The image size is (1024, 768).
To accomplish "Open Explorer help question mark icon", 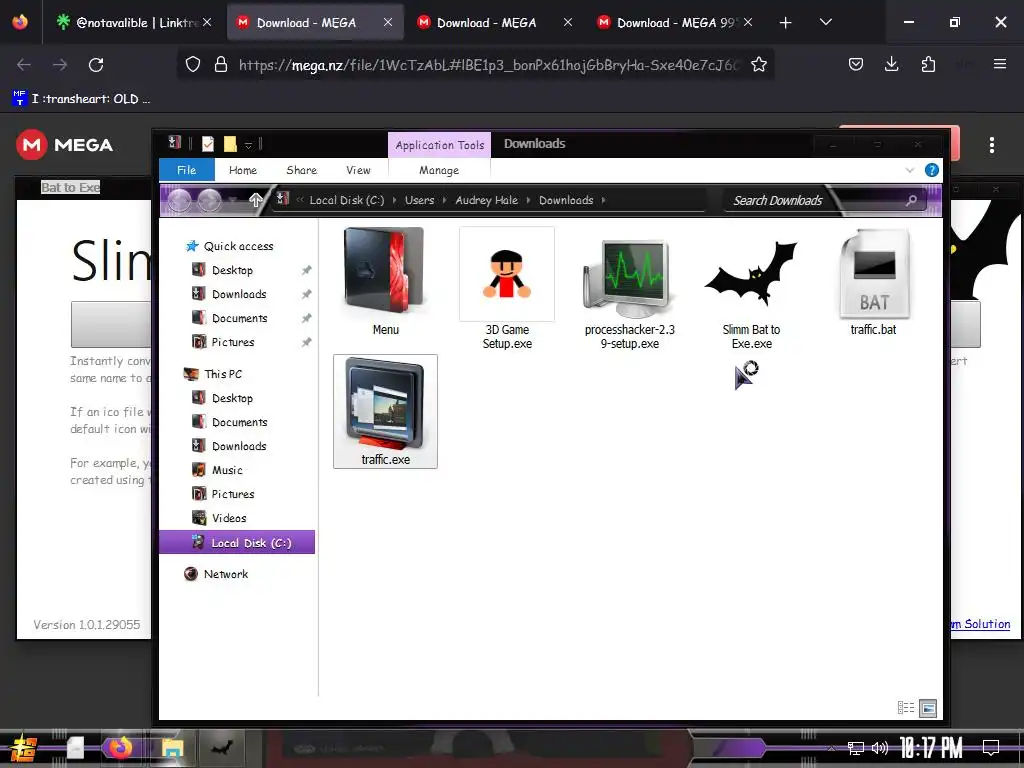I will click(932, 170).
